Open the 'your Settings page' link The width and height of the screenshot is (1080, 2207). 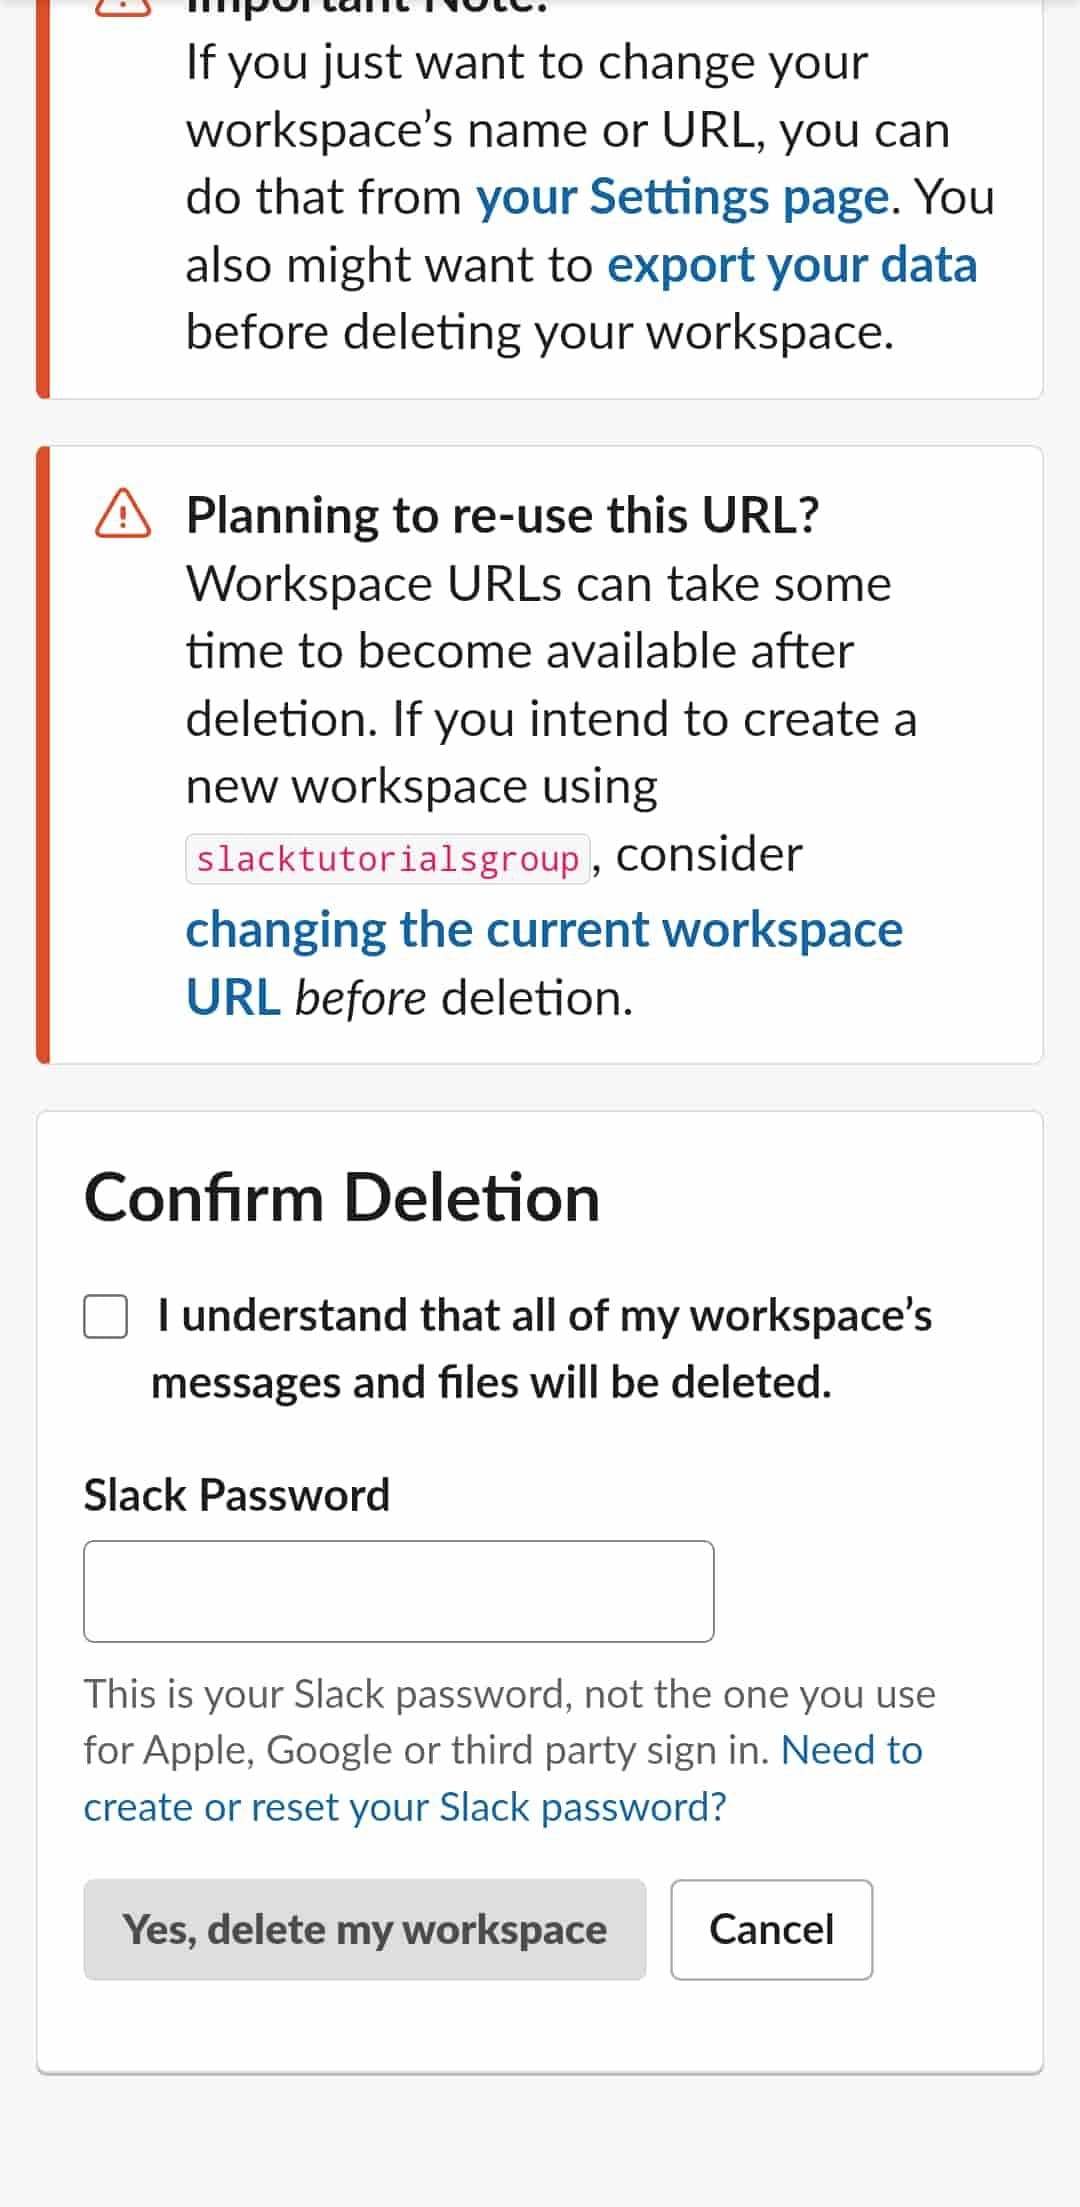click(x=682, y=197)
